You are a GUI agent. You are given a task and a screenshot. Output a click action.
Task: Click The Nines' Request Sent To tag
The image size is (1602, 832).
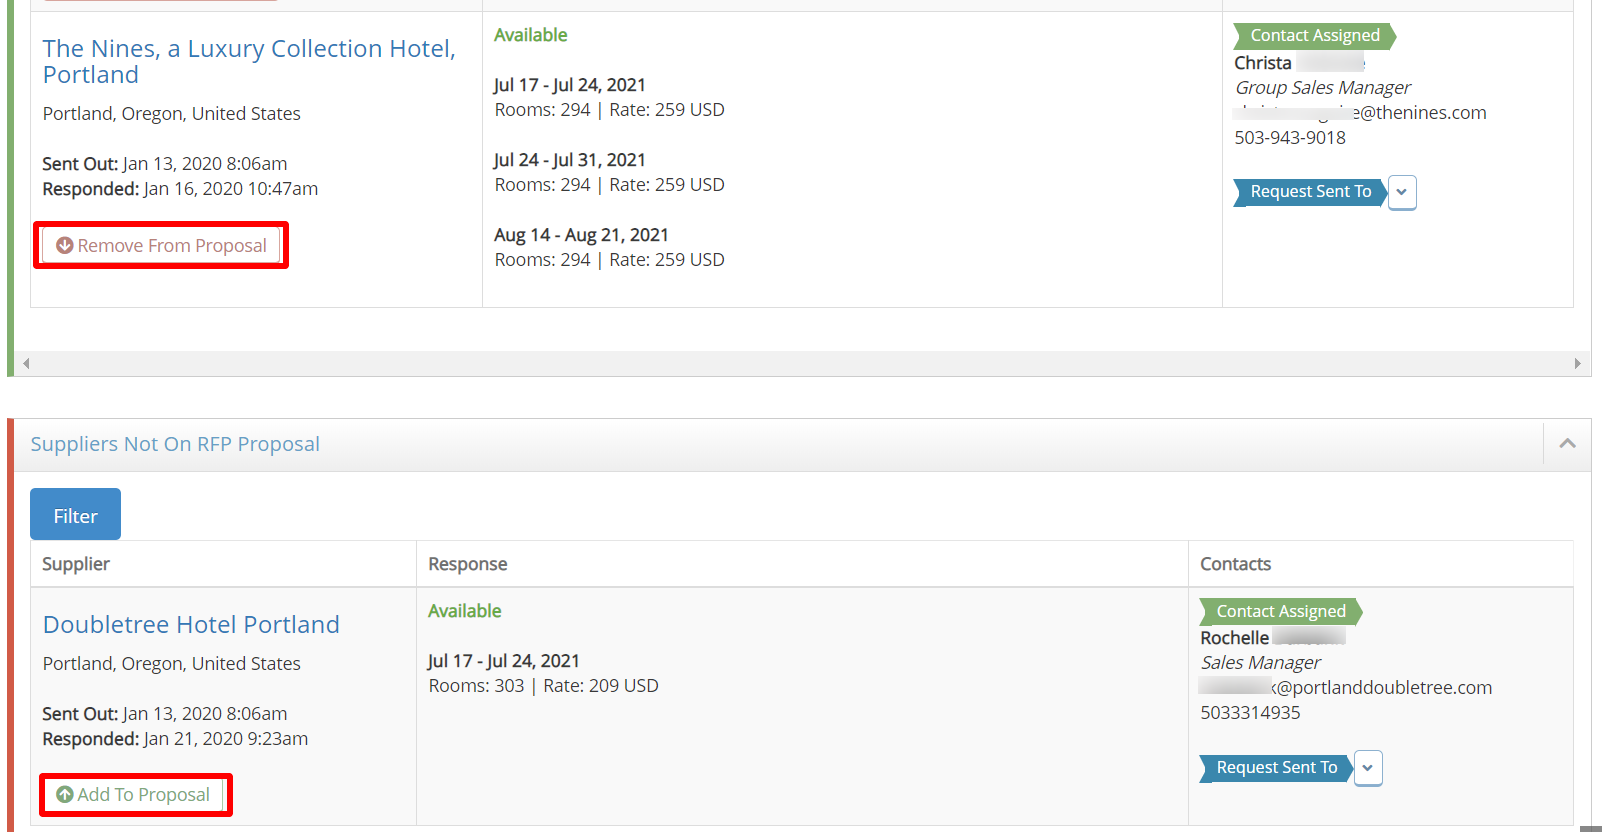(1309, 192)
